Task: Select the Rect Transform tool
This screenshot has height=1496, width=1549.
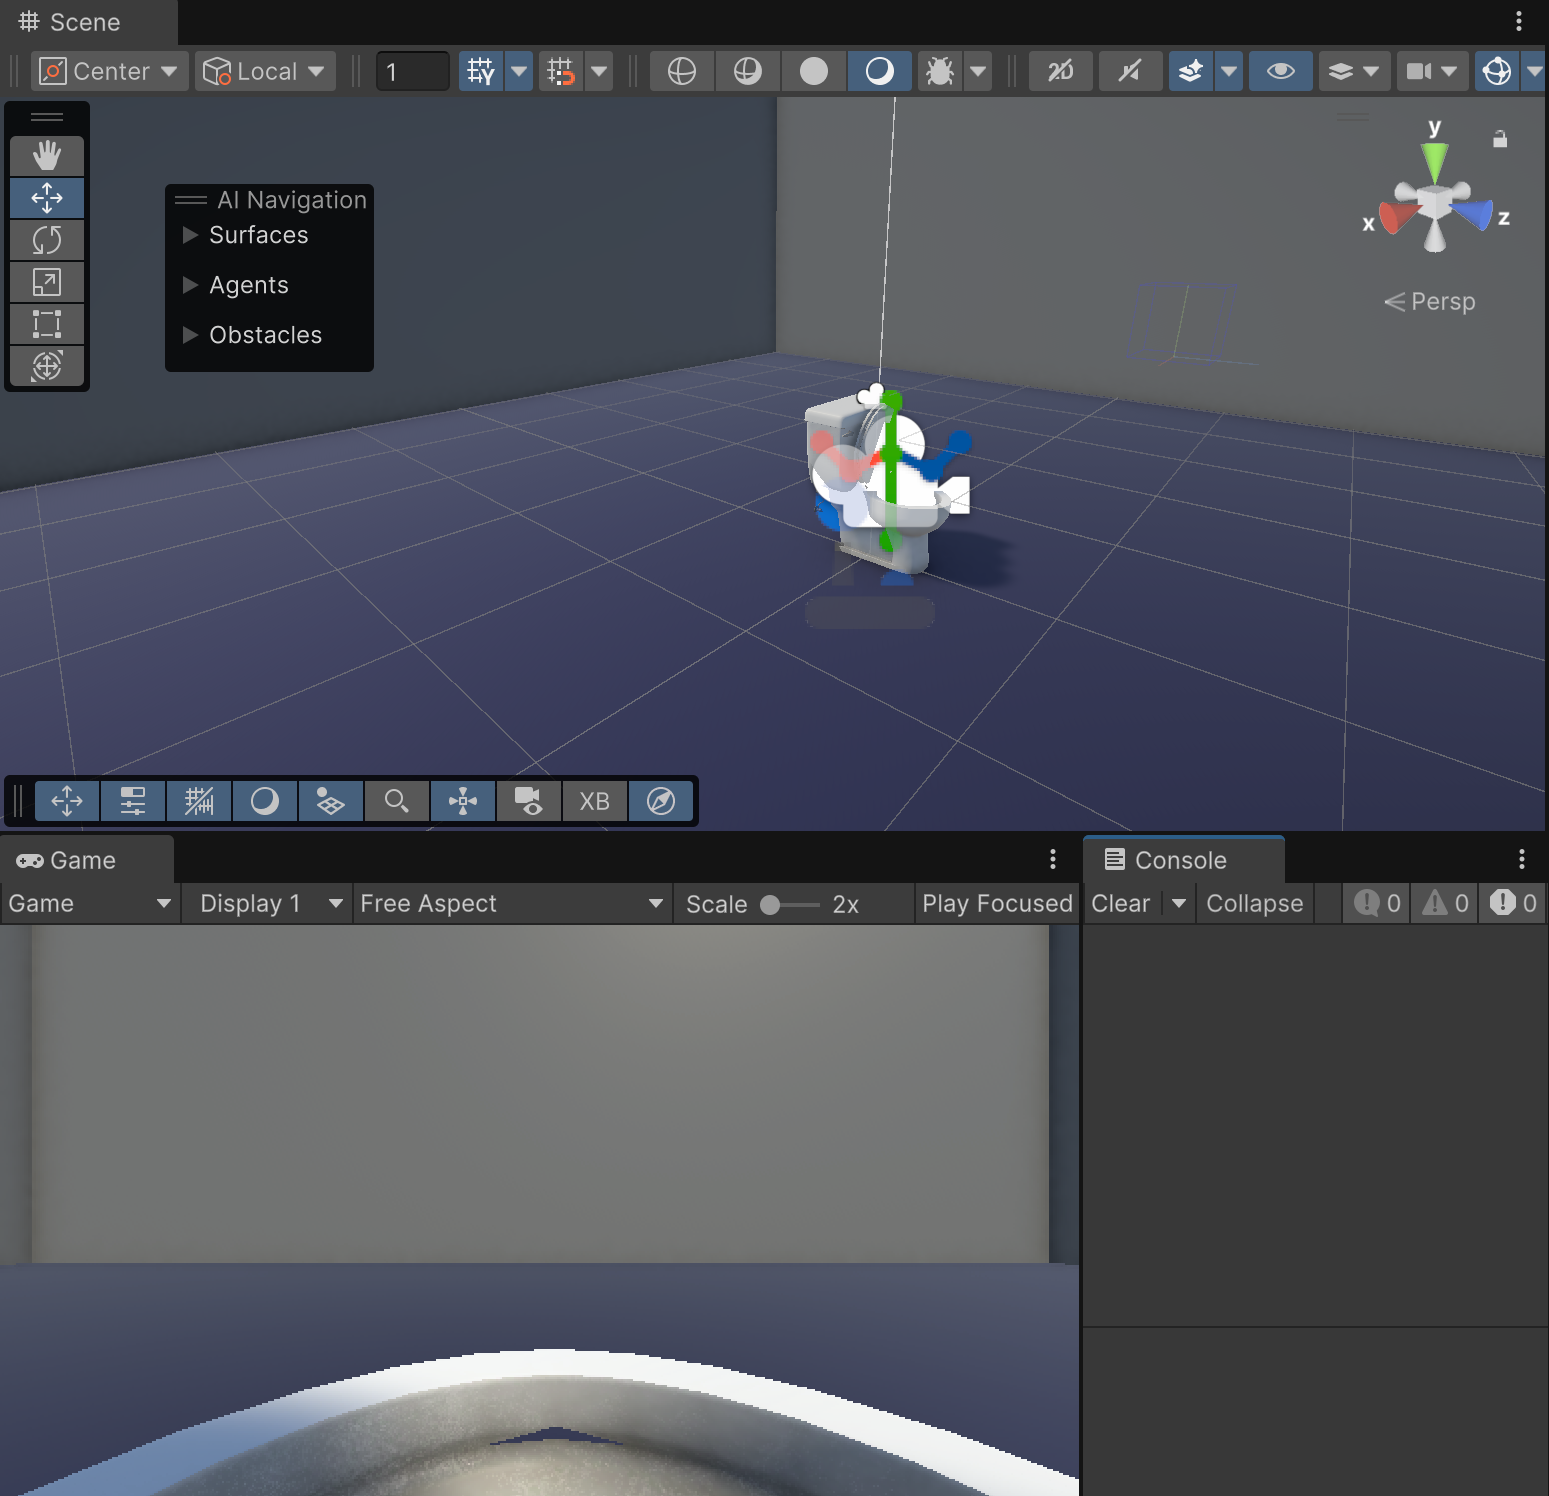Action: 47,323
